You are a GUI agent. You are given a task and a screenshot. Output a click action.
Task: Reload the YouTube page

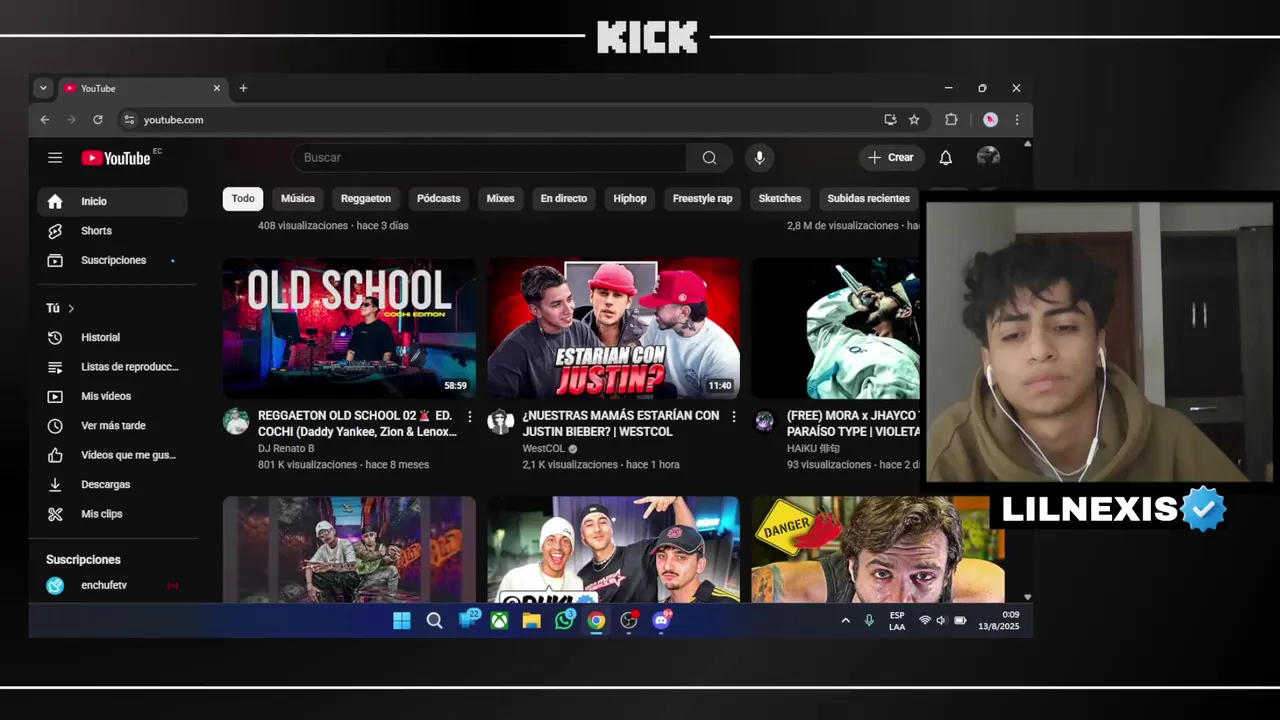(x=98, y=120)
